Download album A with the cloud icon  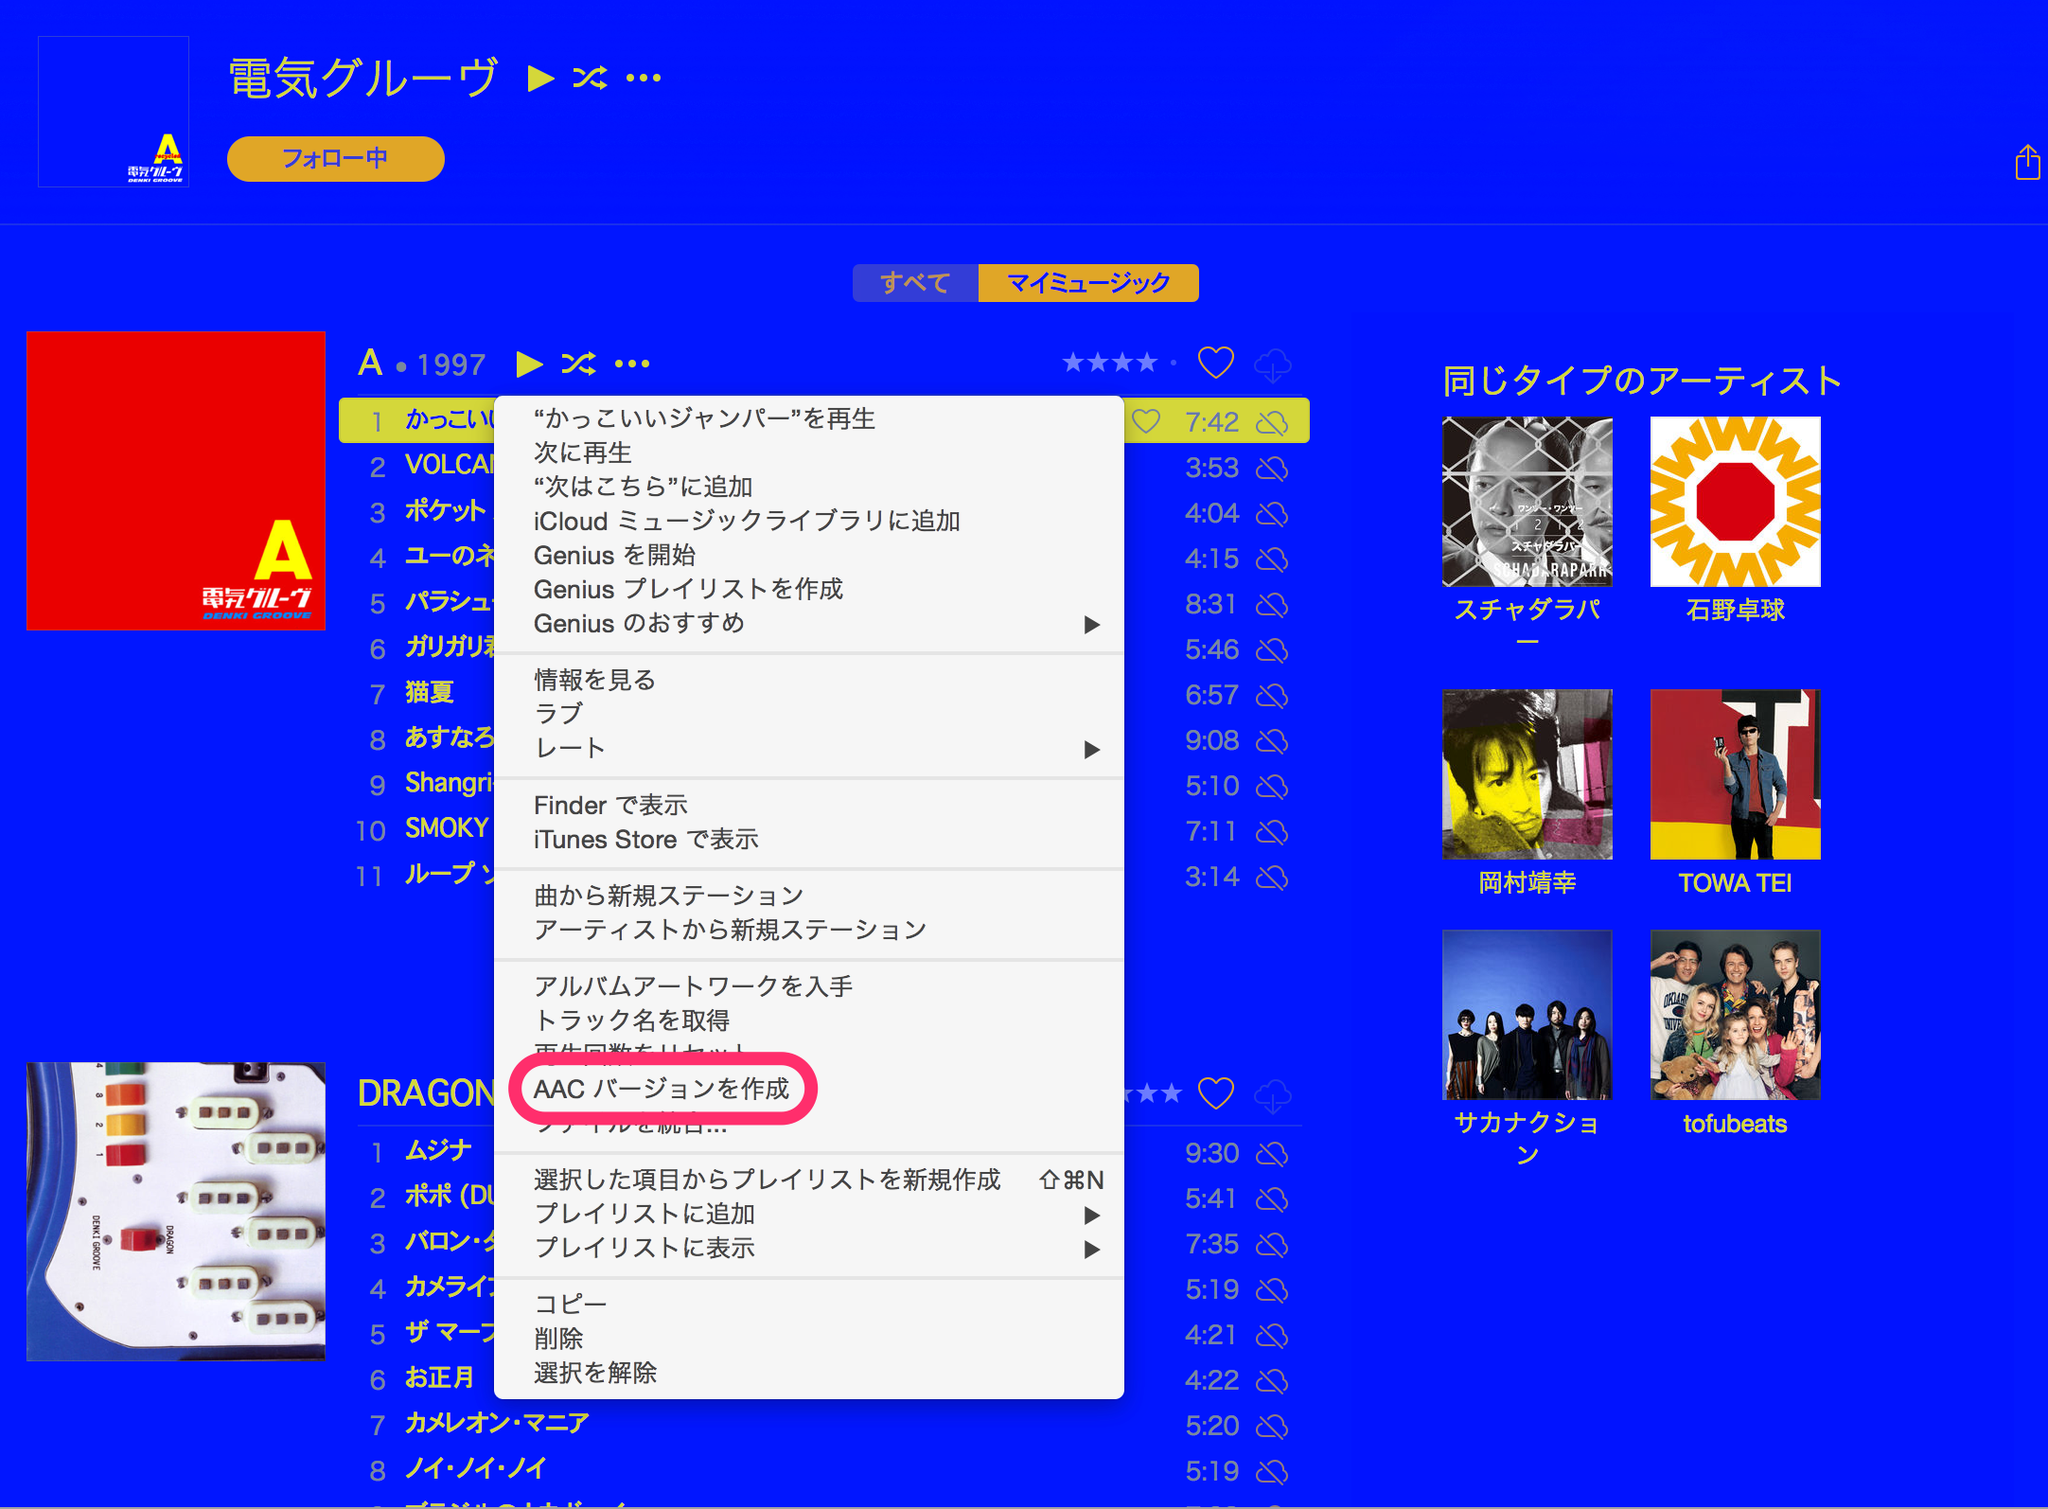click(x=1272, y=364)
